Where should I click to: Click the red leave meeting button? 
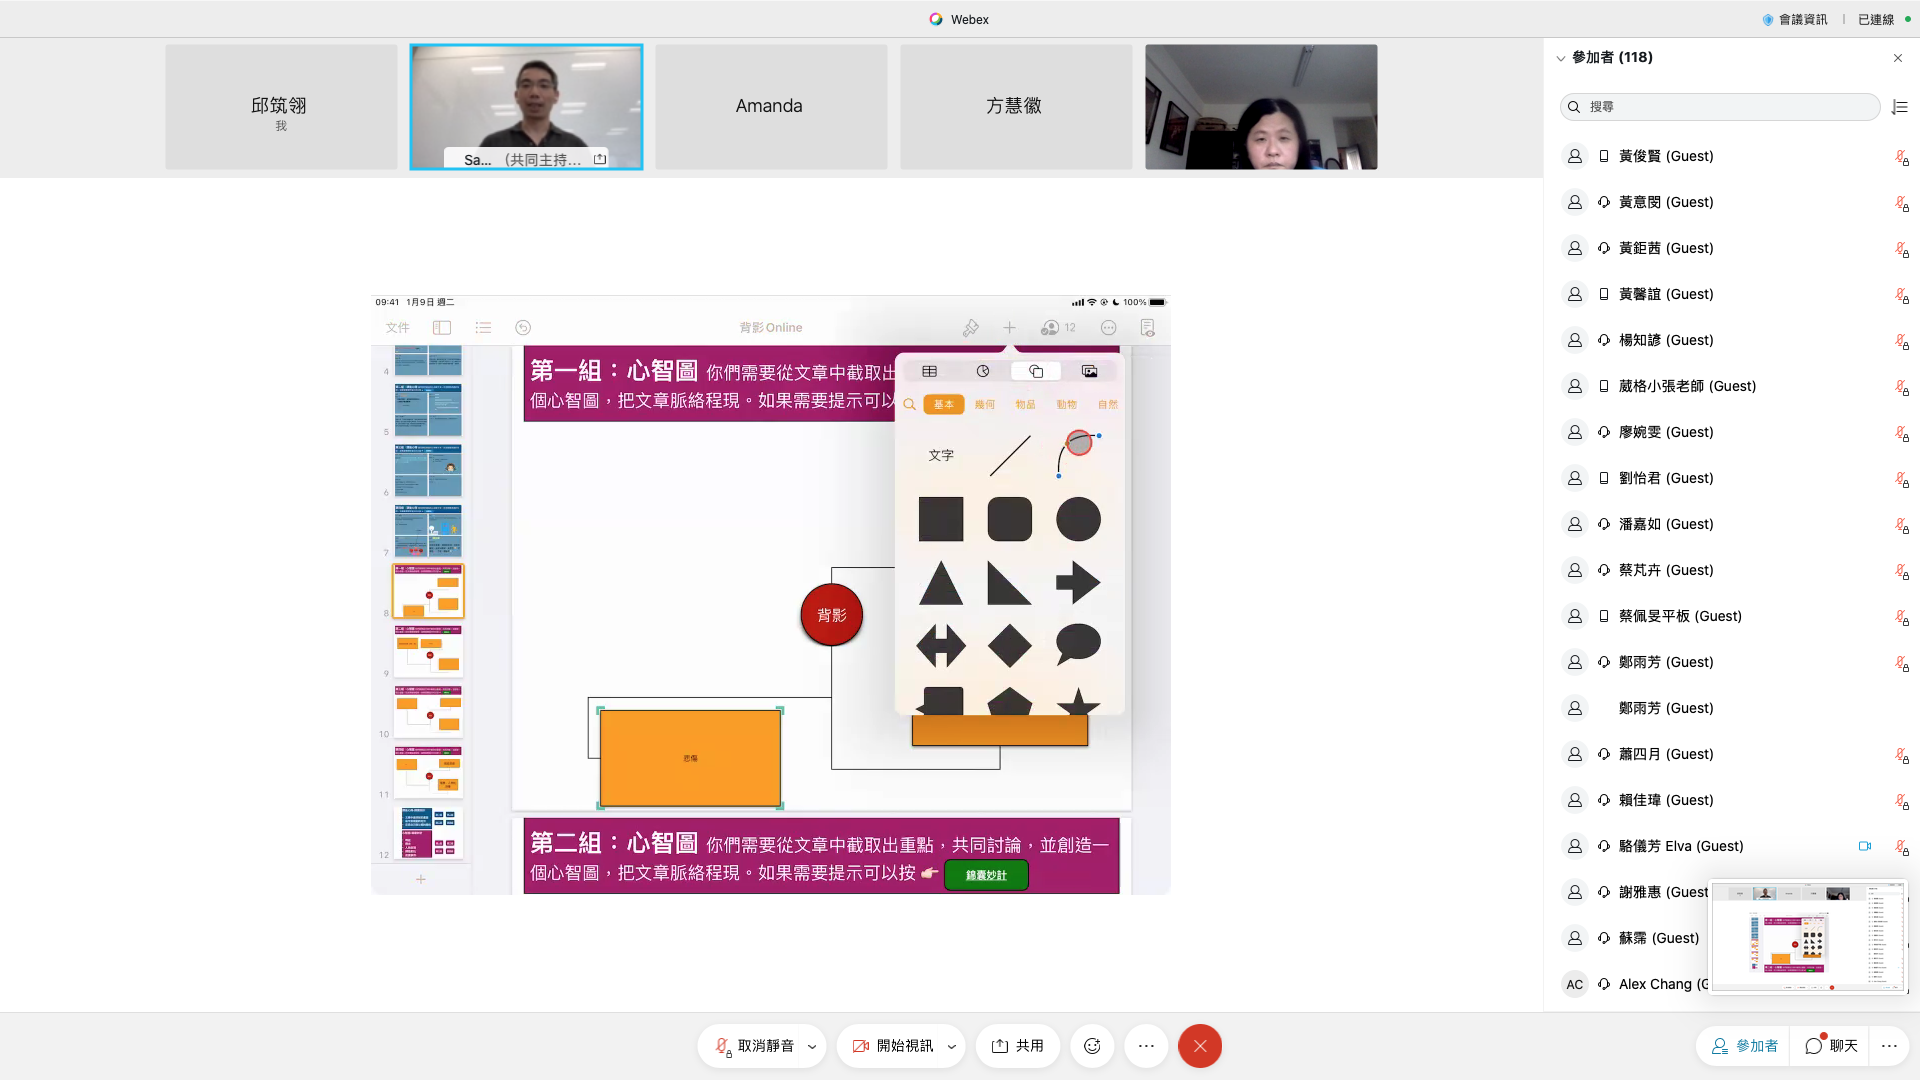pos(1200,1046)
